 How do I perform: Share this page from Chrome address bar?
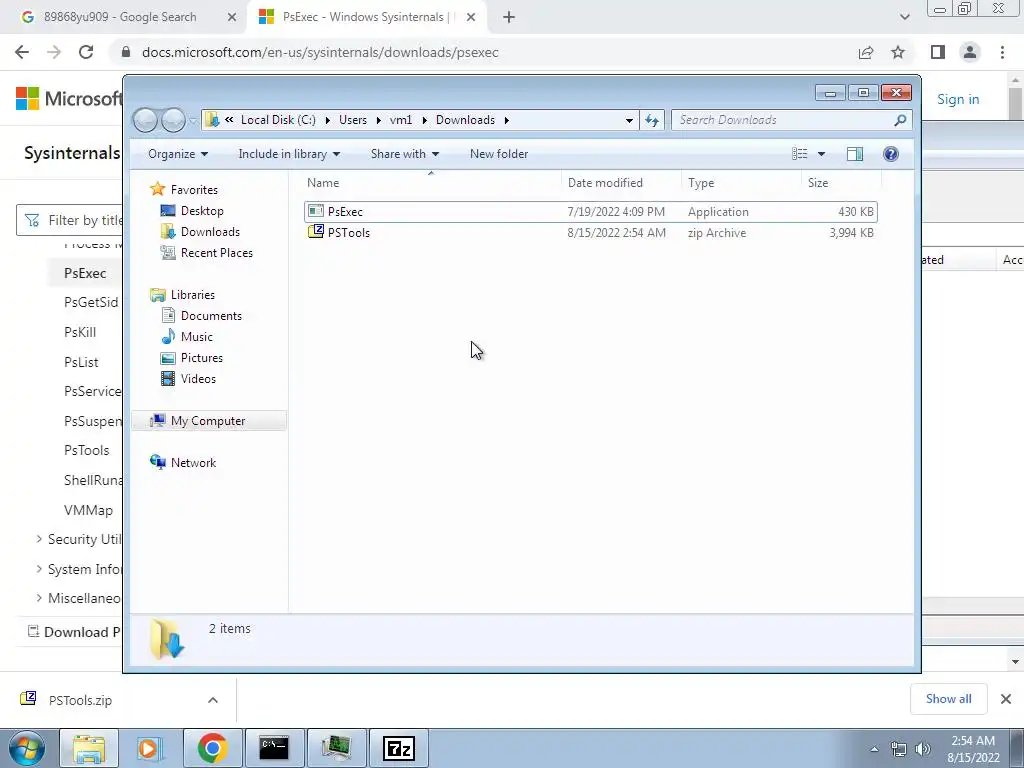point(866,52)
